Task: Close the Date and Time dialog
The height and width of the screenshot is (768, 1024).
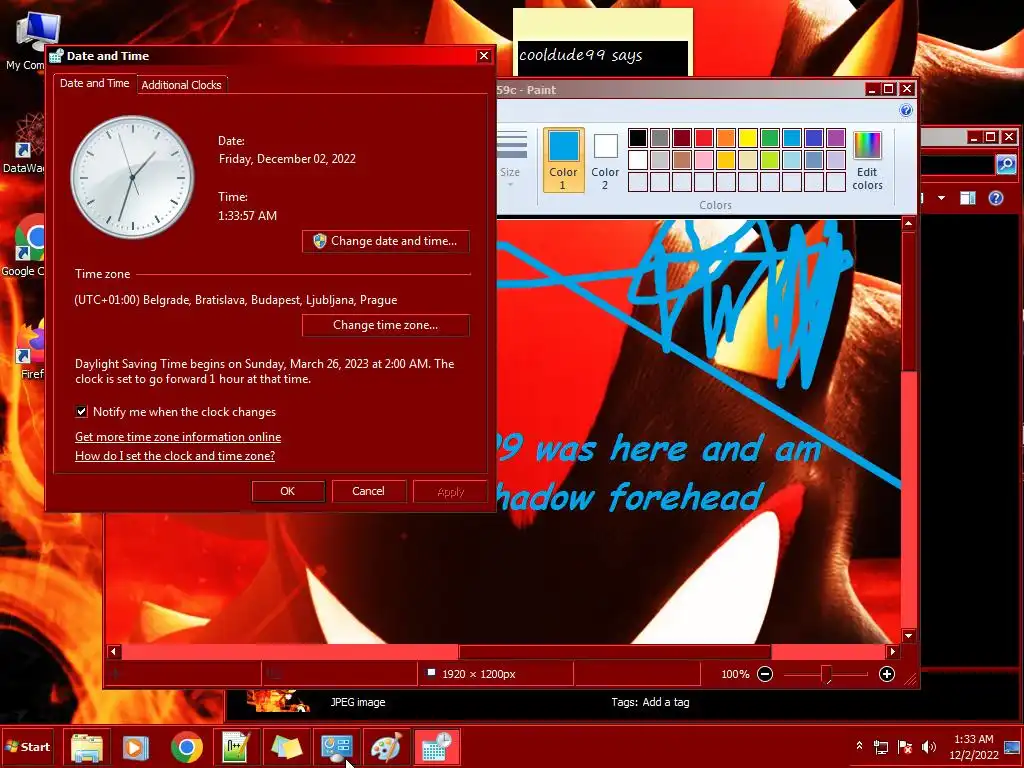Action: pyautogui.click(x=484, y=56)
